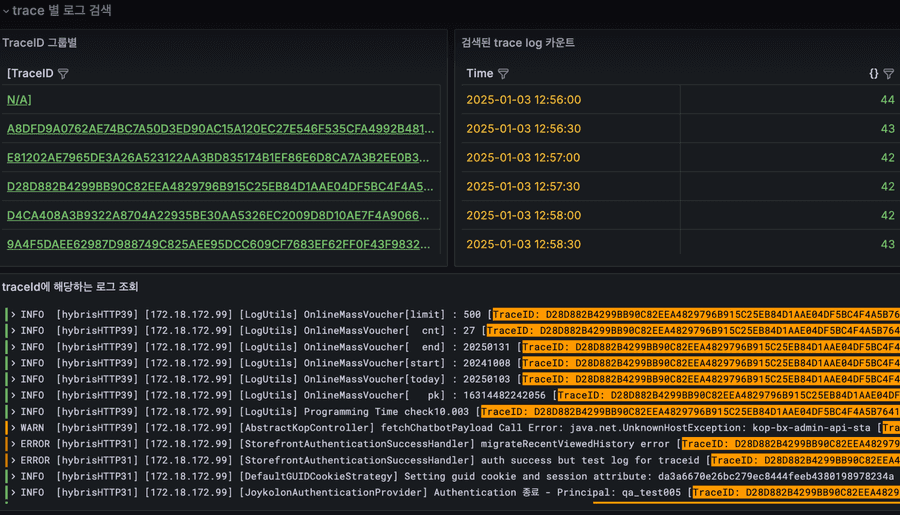The width and height of the screenshot is (900, 515).
Task: Click count value 42 in 12:57:30 row
Action: coord(887,187)
